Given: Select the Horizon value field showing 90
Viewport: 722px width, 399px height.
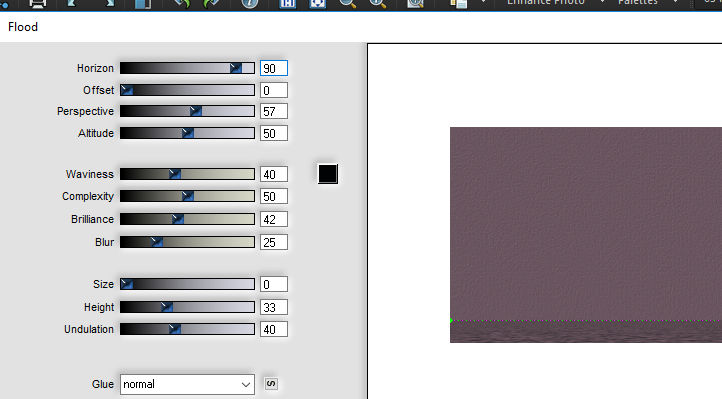Looking at the screenshot, I should [274, 68].
